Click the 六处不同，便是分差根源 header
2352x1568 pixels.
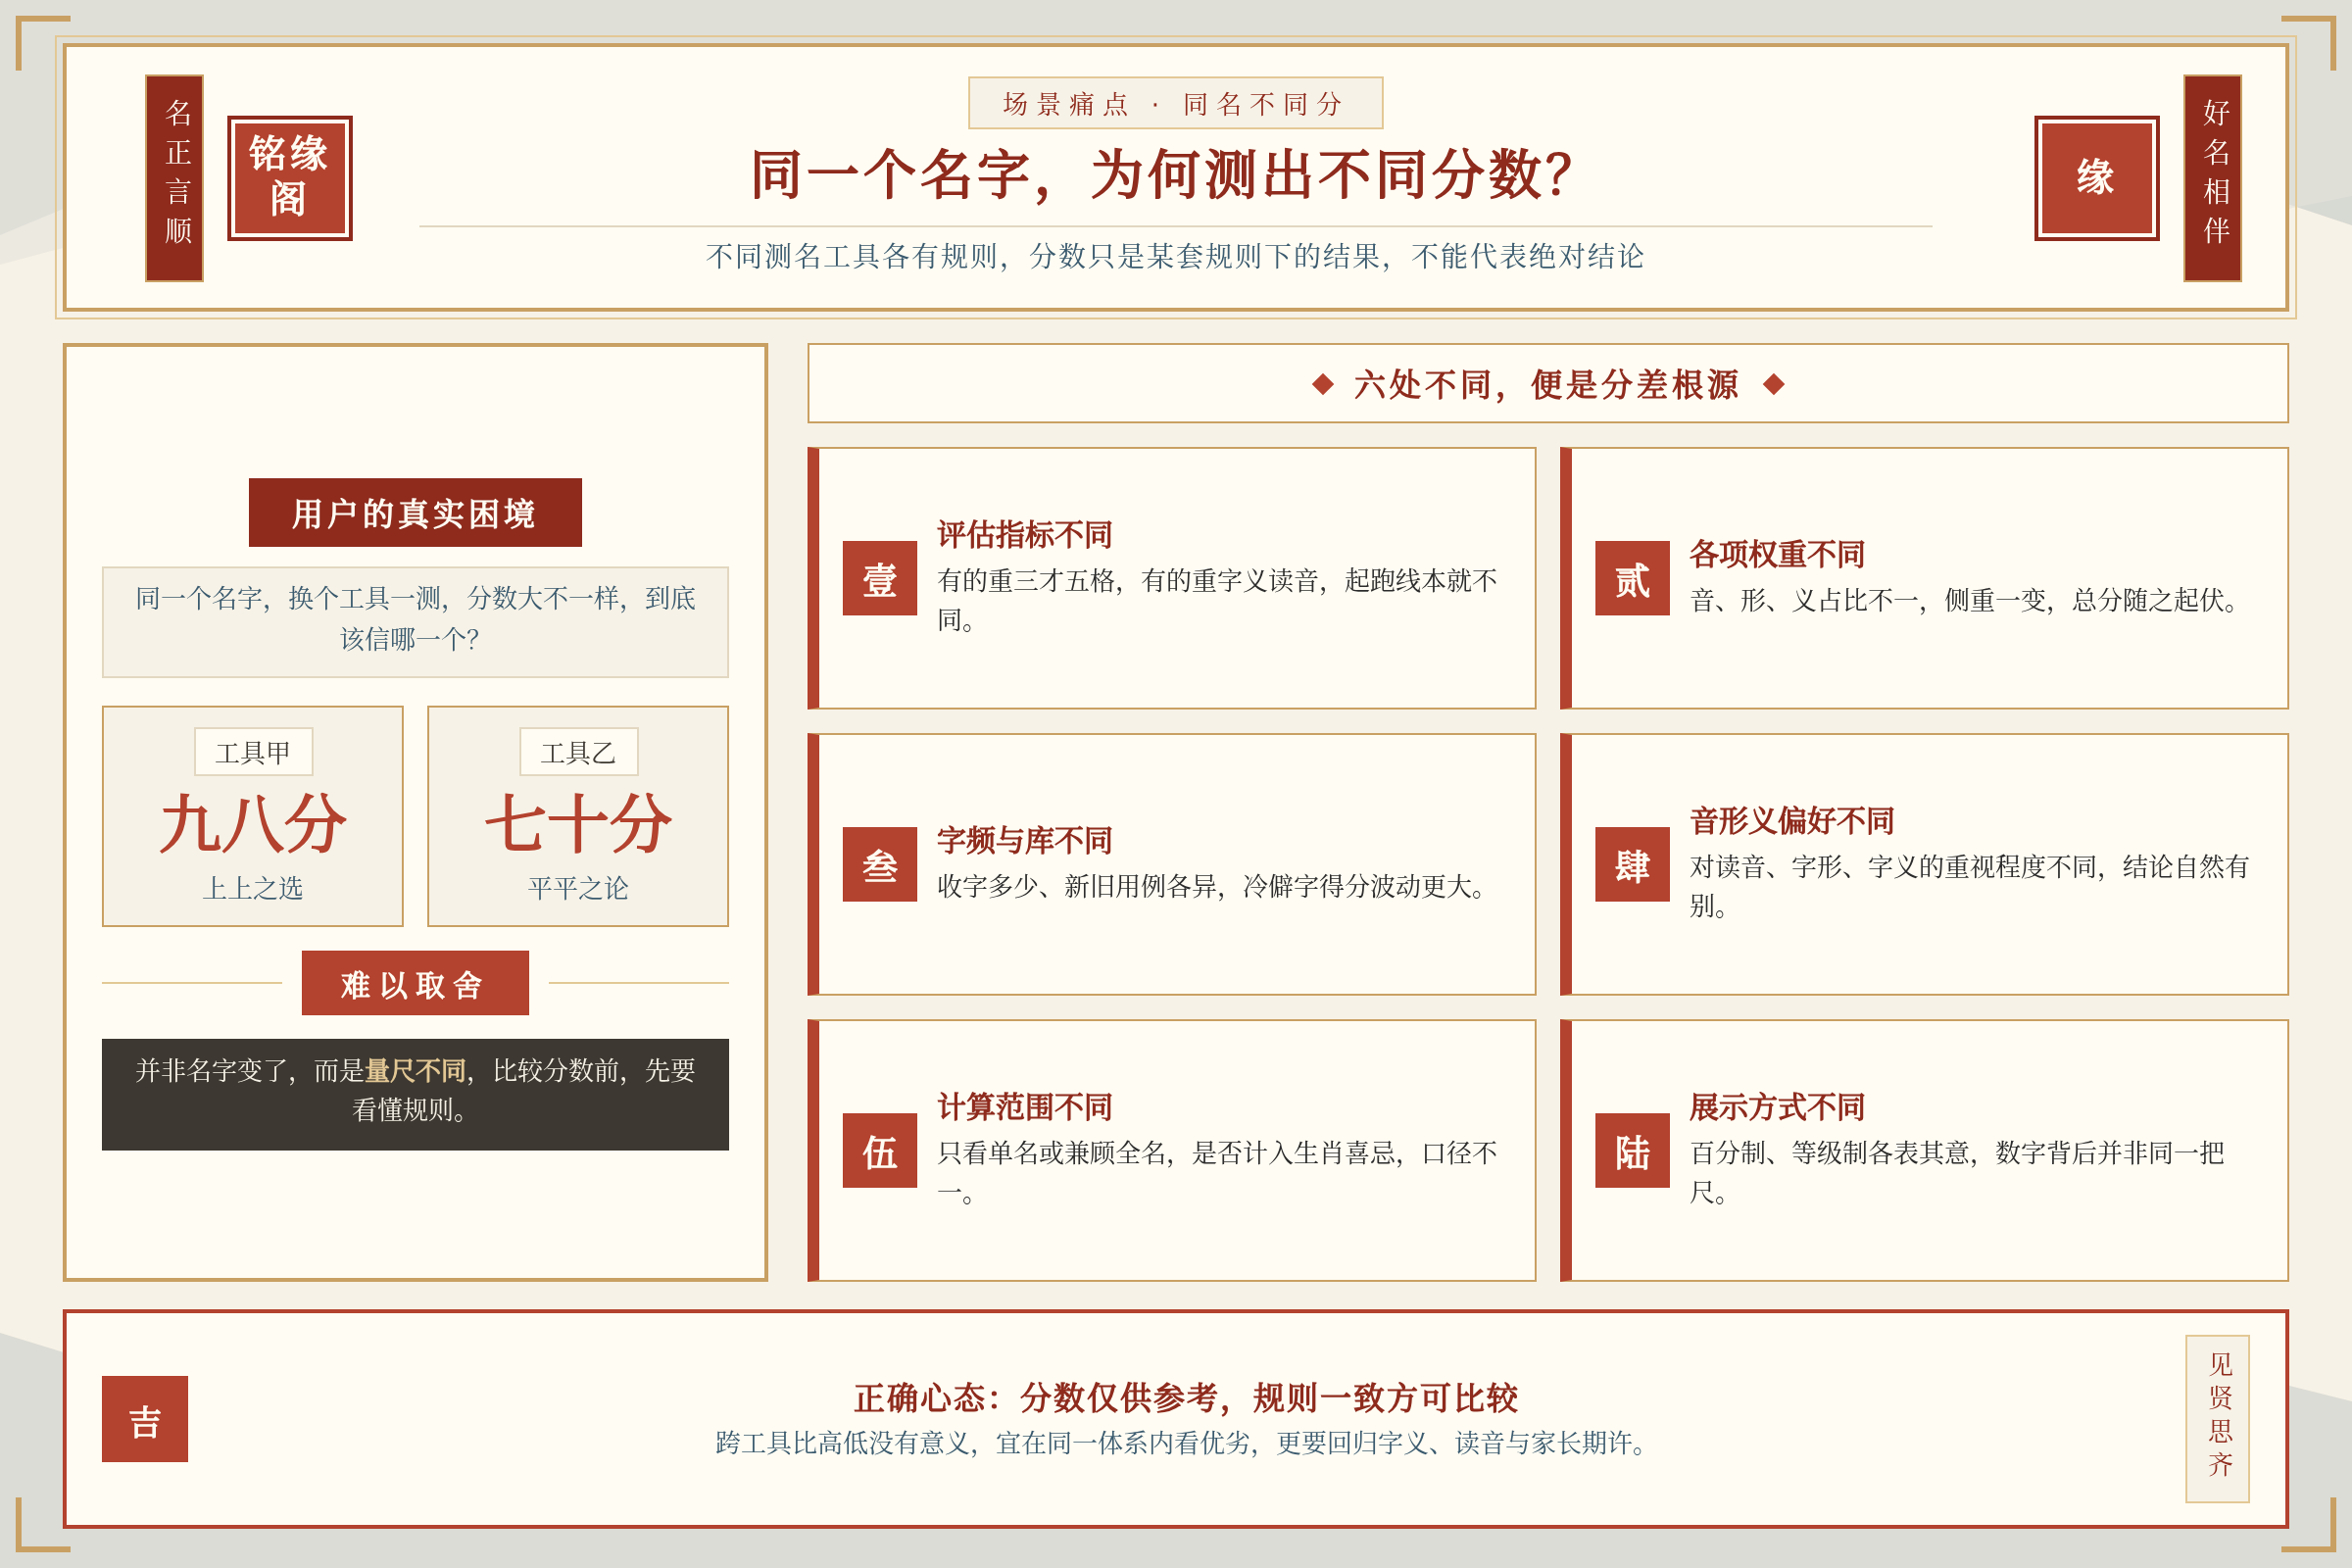[x=1547, y=384]
